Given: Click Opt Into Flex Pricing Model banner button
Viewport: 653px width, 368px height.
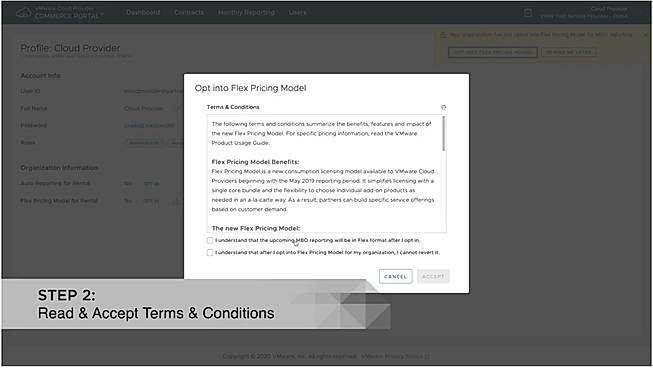Looking at the screenshot, I should [493, 52].
